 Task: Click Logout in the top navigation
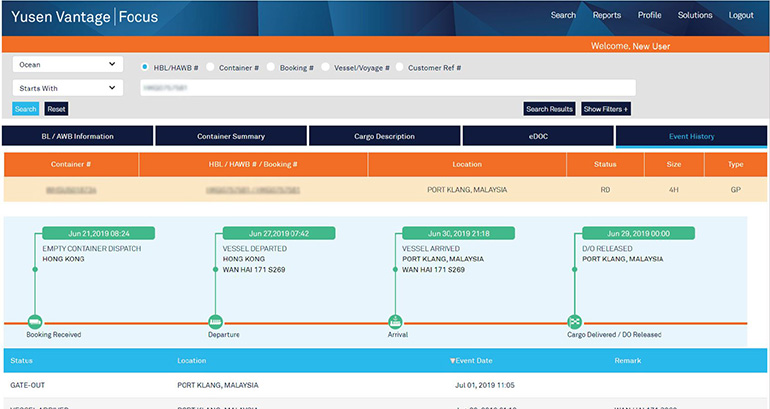tap(741, 15)
